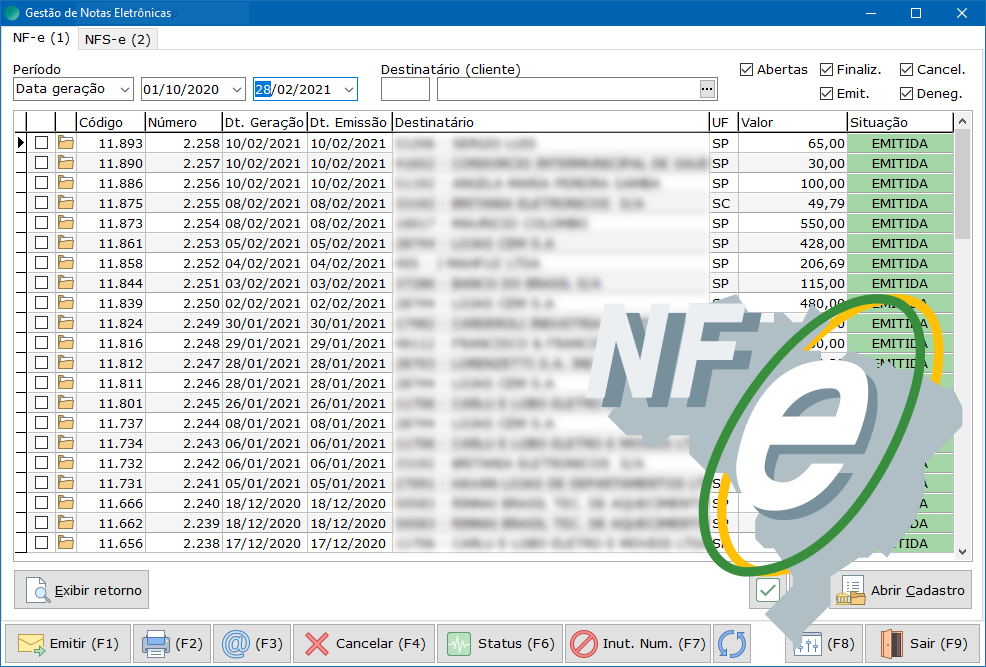Open the folder icon for código 11.893

point(66,143)
